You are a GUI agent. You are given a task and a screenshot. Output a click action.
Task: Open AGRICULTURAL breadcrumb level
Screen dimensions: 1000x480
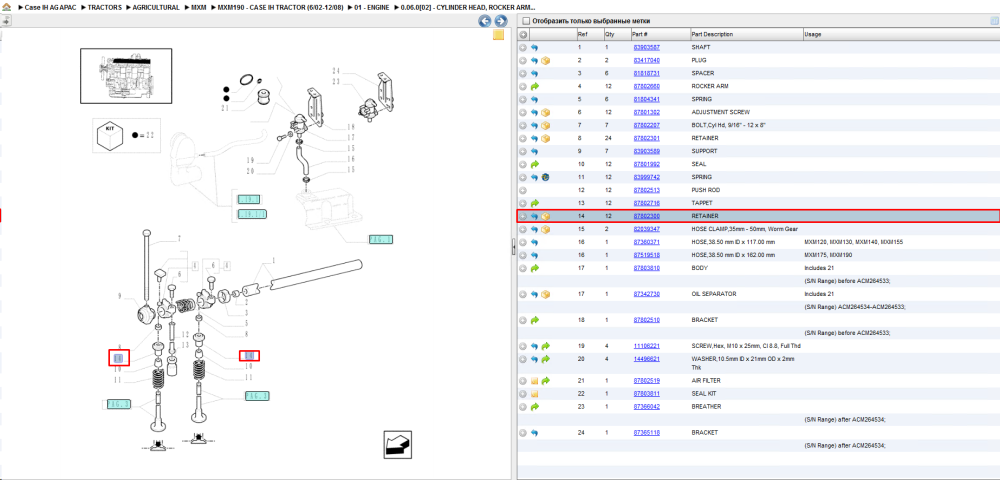156,7
